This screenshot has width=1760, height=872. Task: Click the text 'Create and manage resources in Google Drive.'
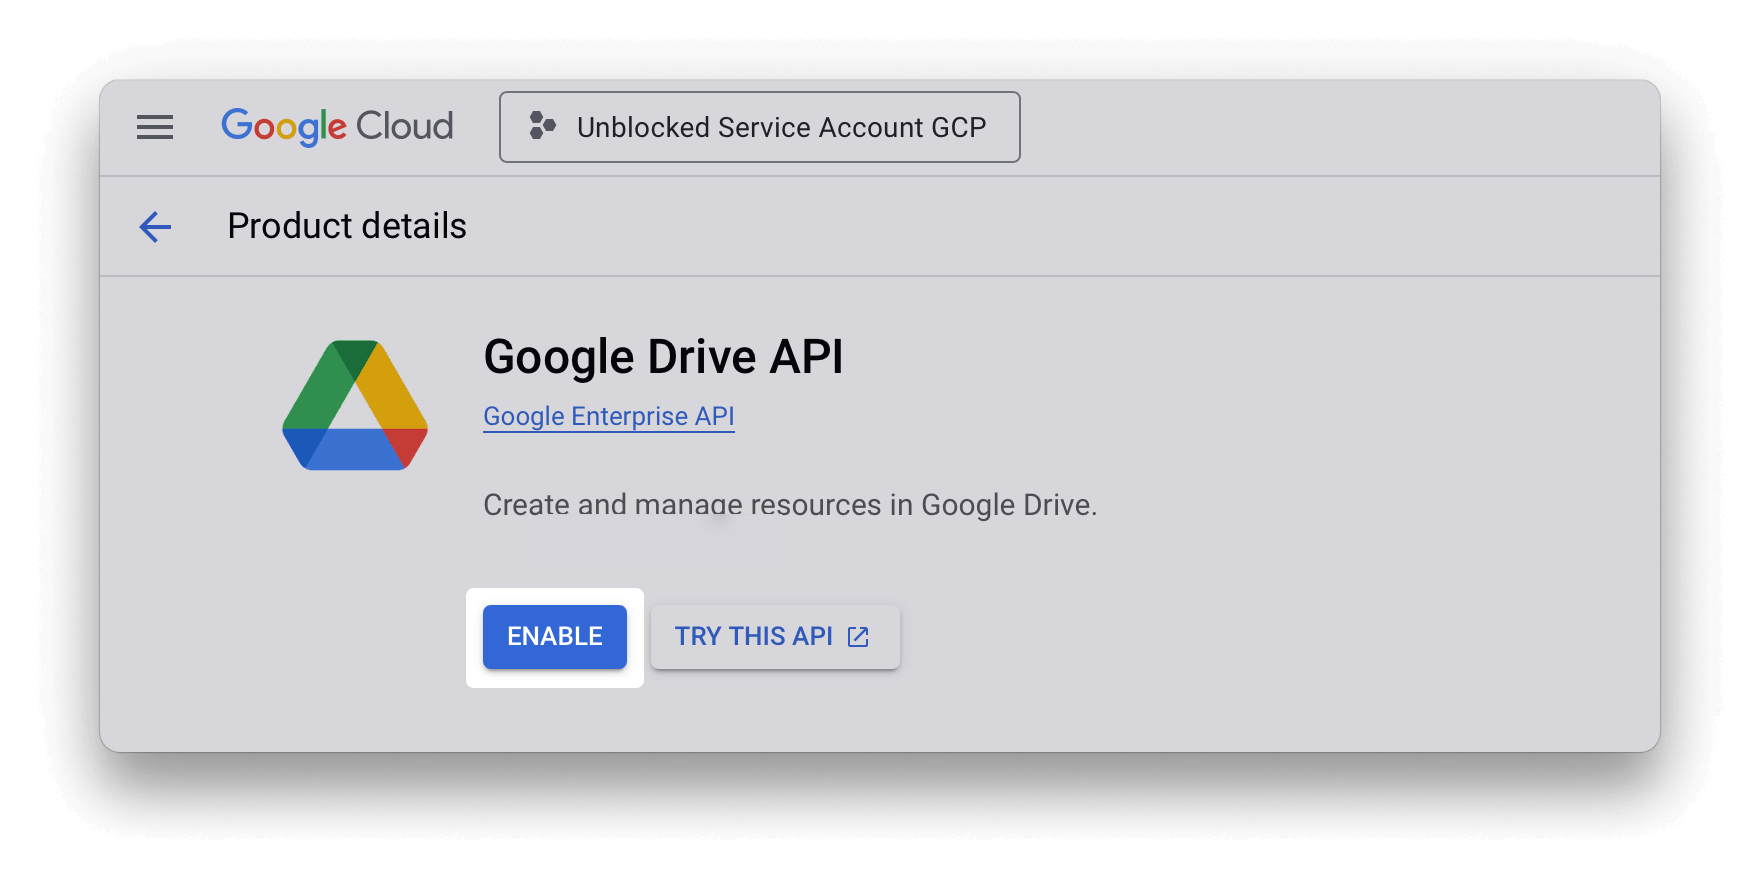click(x=790, y=505)
